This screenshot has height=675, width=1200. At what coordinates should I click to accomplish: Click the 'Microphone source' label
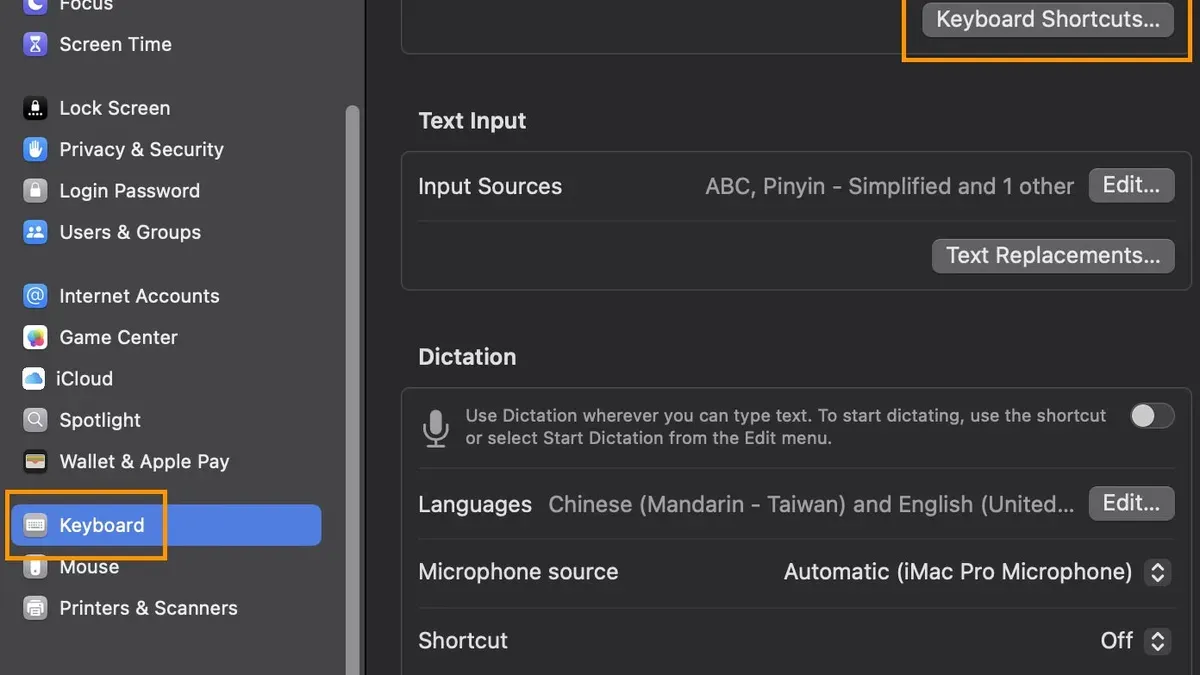[518, 572]
